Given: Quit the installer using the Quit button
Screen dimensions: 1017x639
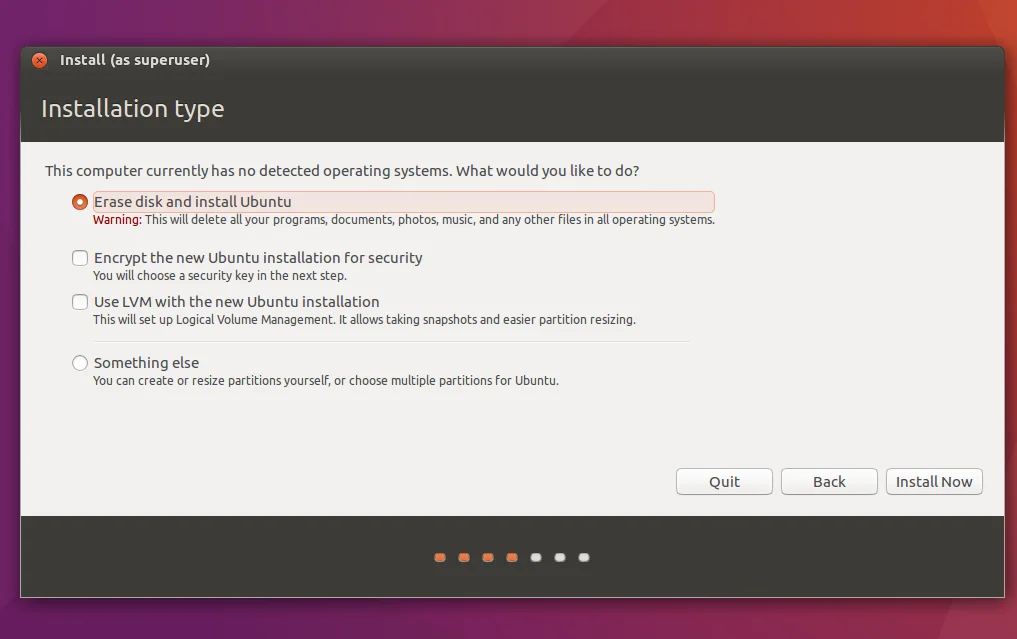Looking at the screenshot, I should tap(724, 482).
